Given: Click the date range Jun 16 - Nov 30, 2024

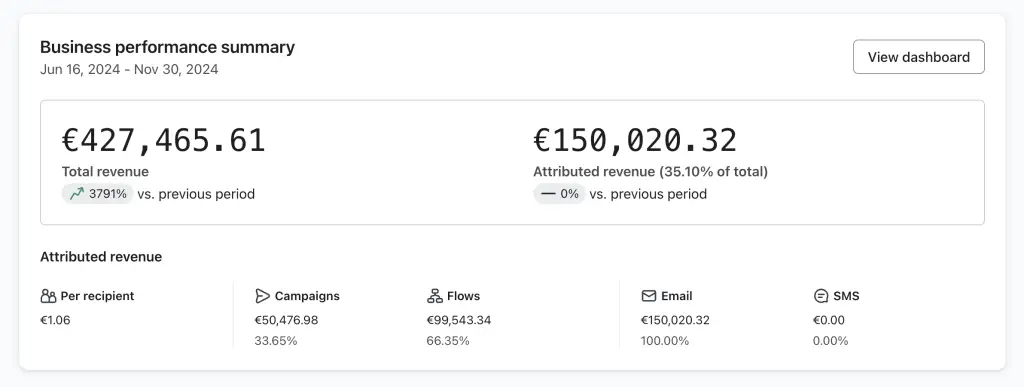Looking at the screenshot, I should pyautogui.click(x=129, y=69).
